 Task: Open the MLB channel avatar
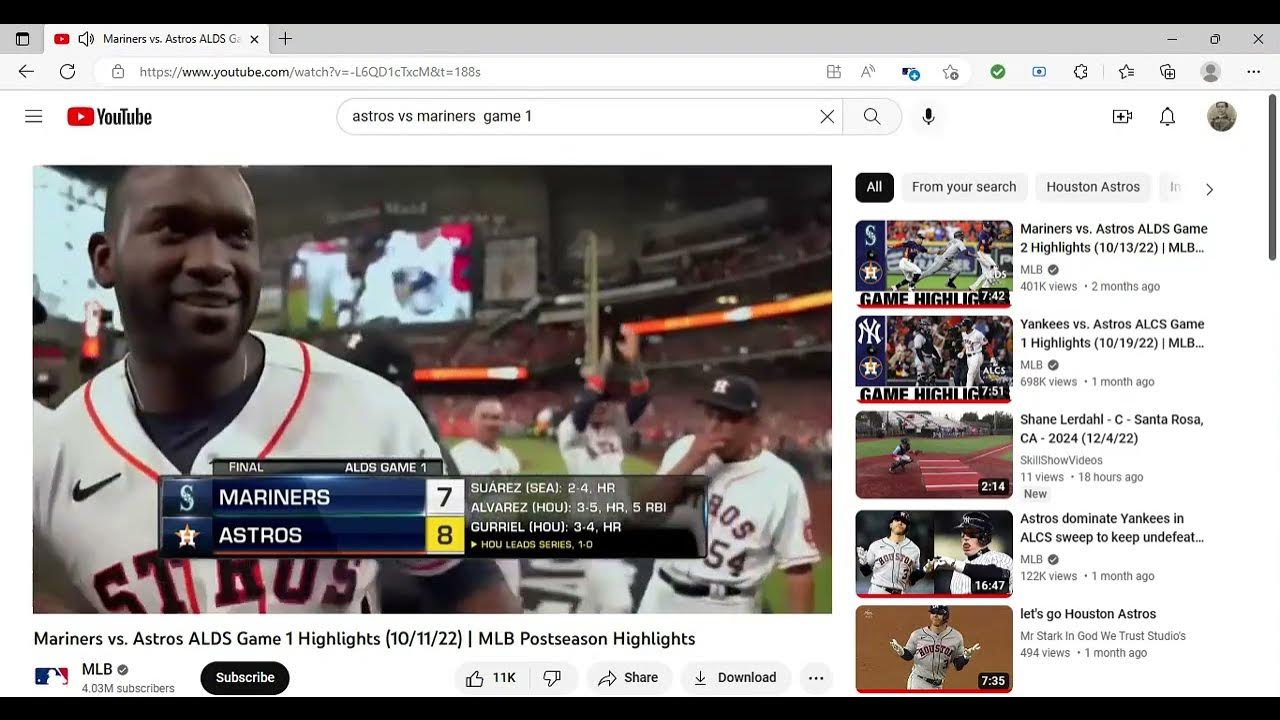pyautogui.click(x=52, y=677)
